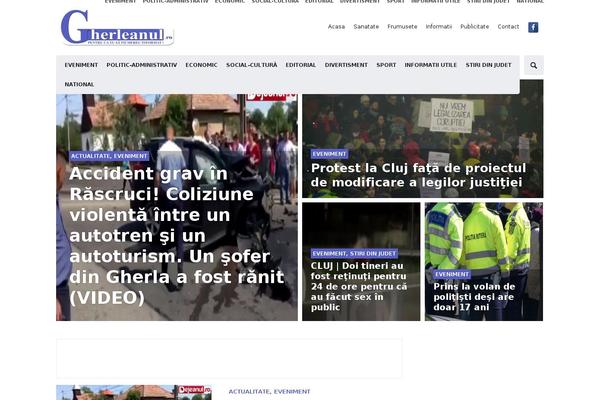600x400 pixels.
Task: Open the search magnifier icon
Action: coord(533,65)
